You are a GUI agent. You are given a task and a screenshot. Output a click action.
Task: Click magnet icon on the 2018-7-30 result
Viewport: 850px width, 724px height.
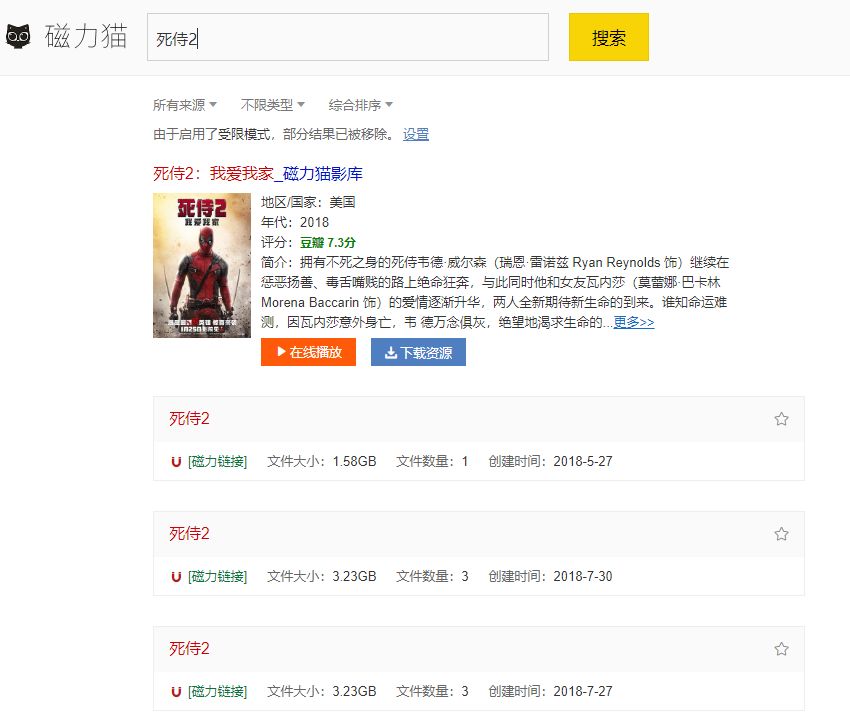176,577
